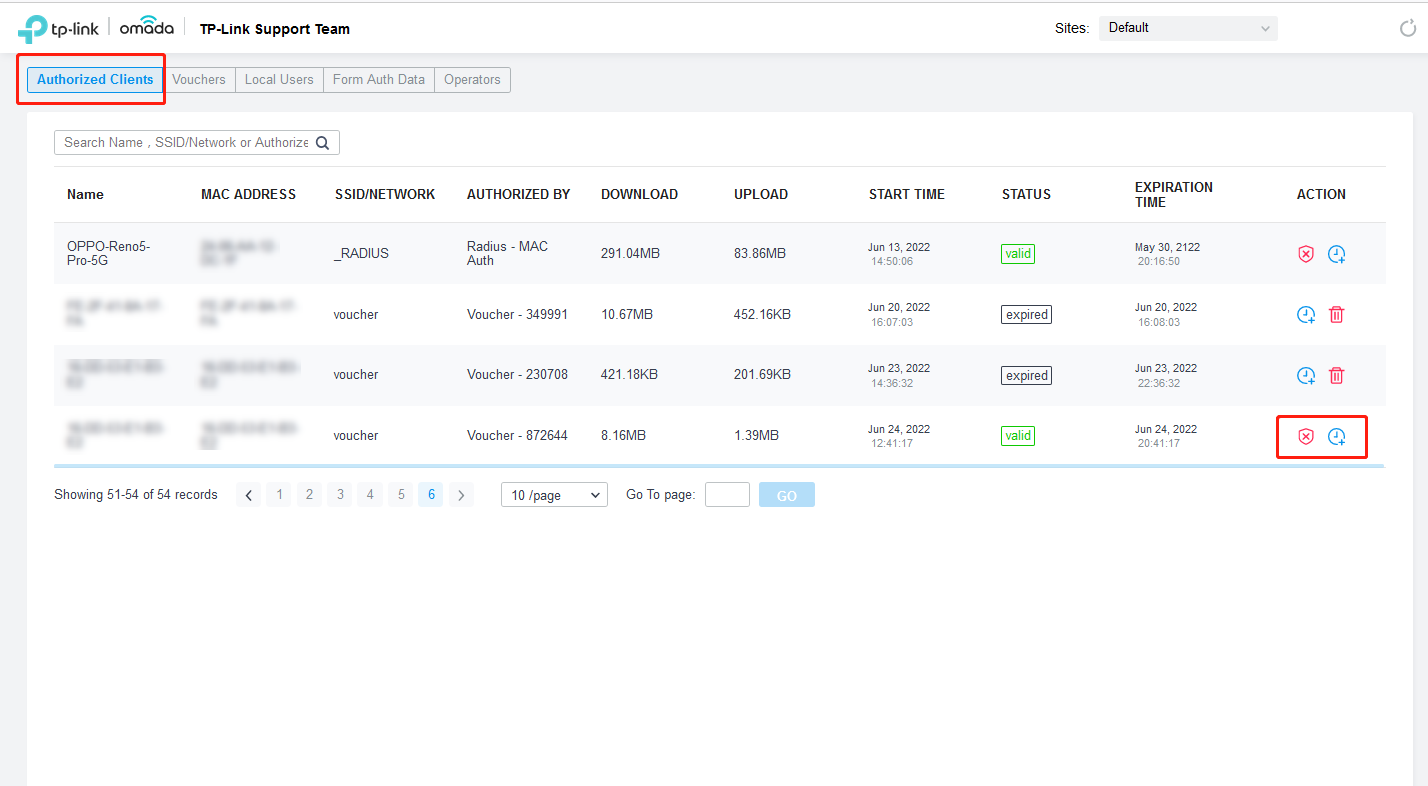The image size is (1428, 786).
Task: Select the Form Auth Data tab
Action: (379, 80)
